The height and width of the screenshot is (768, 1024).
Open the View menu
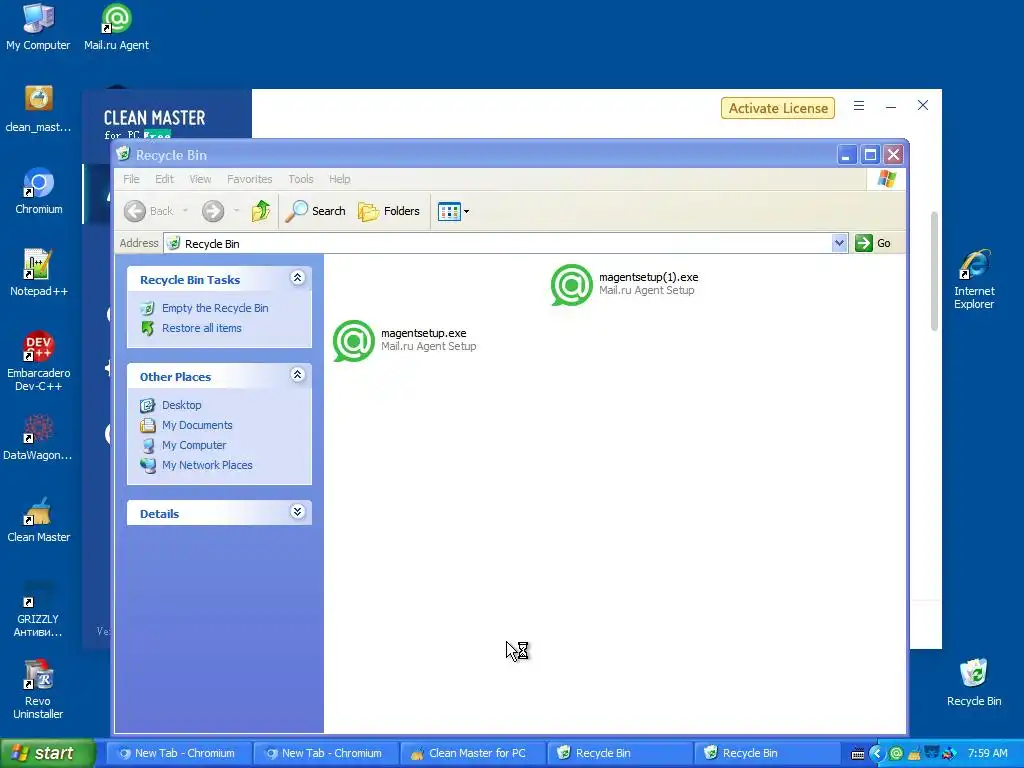(200, 179)
